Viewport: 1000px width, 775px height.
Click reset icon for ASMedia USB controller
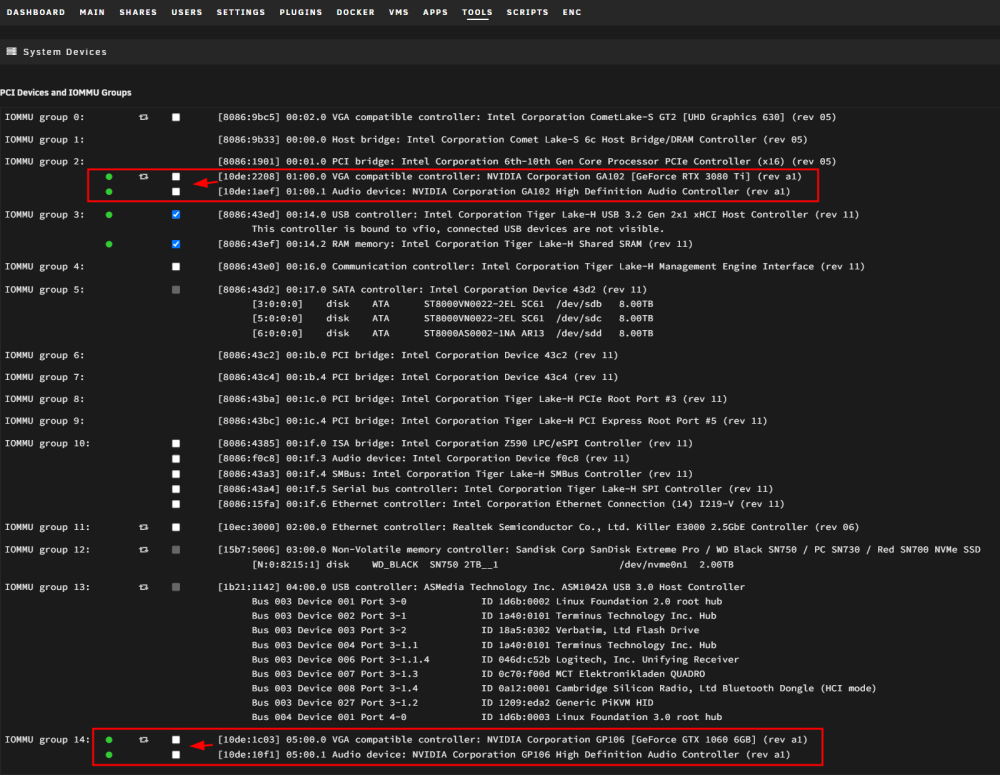click(x=143, y=587)
